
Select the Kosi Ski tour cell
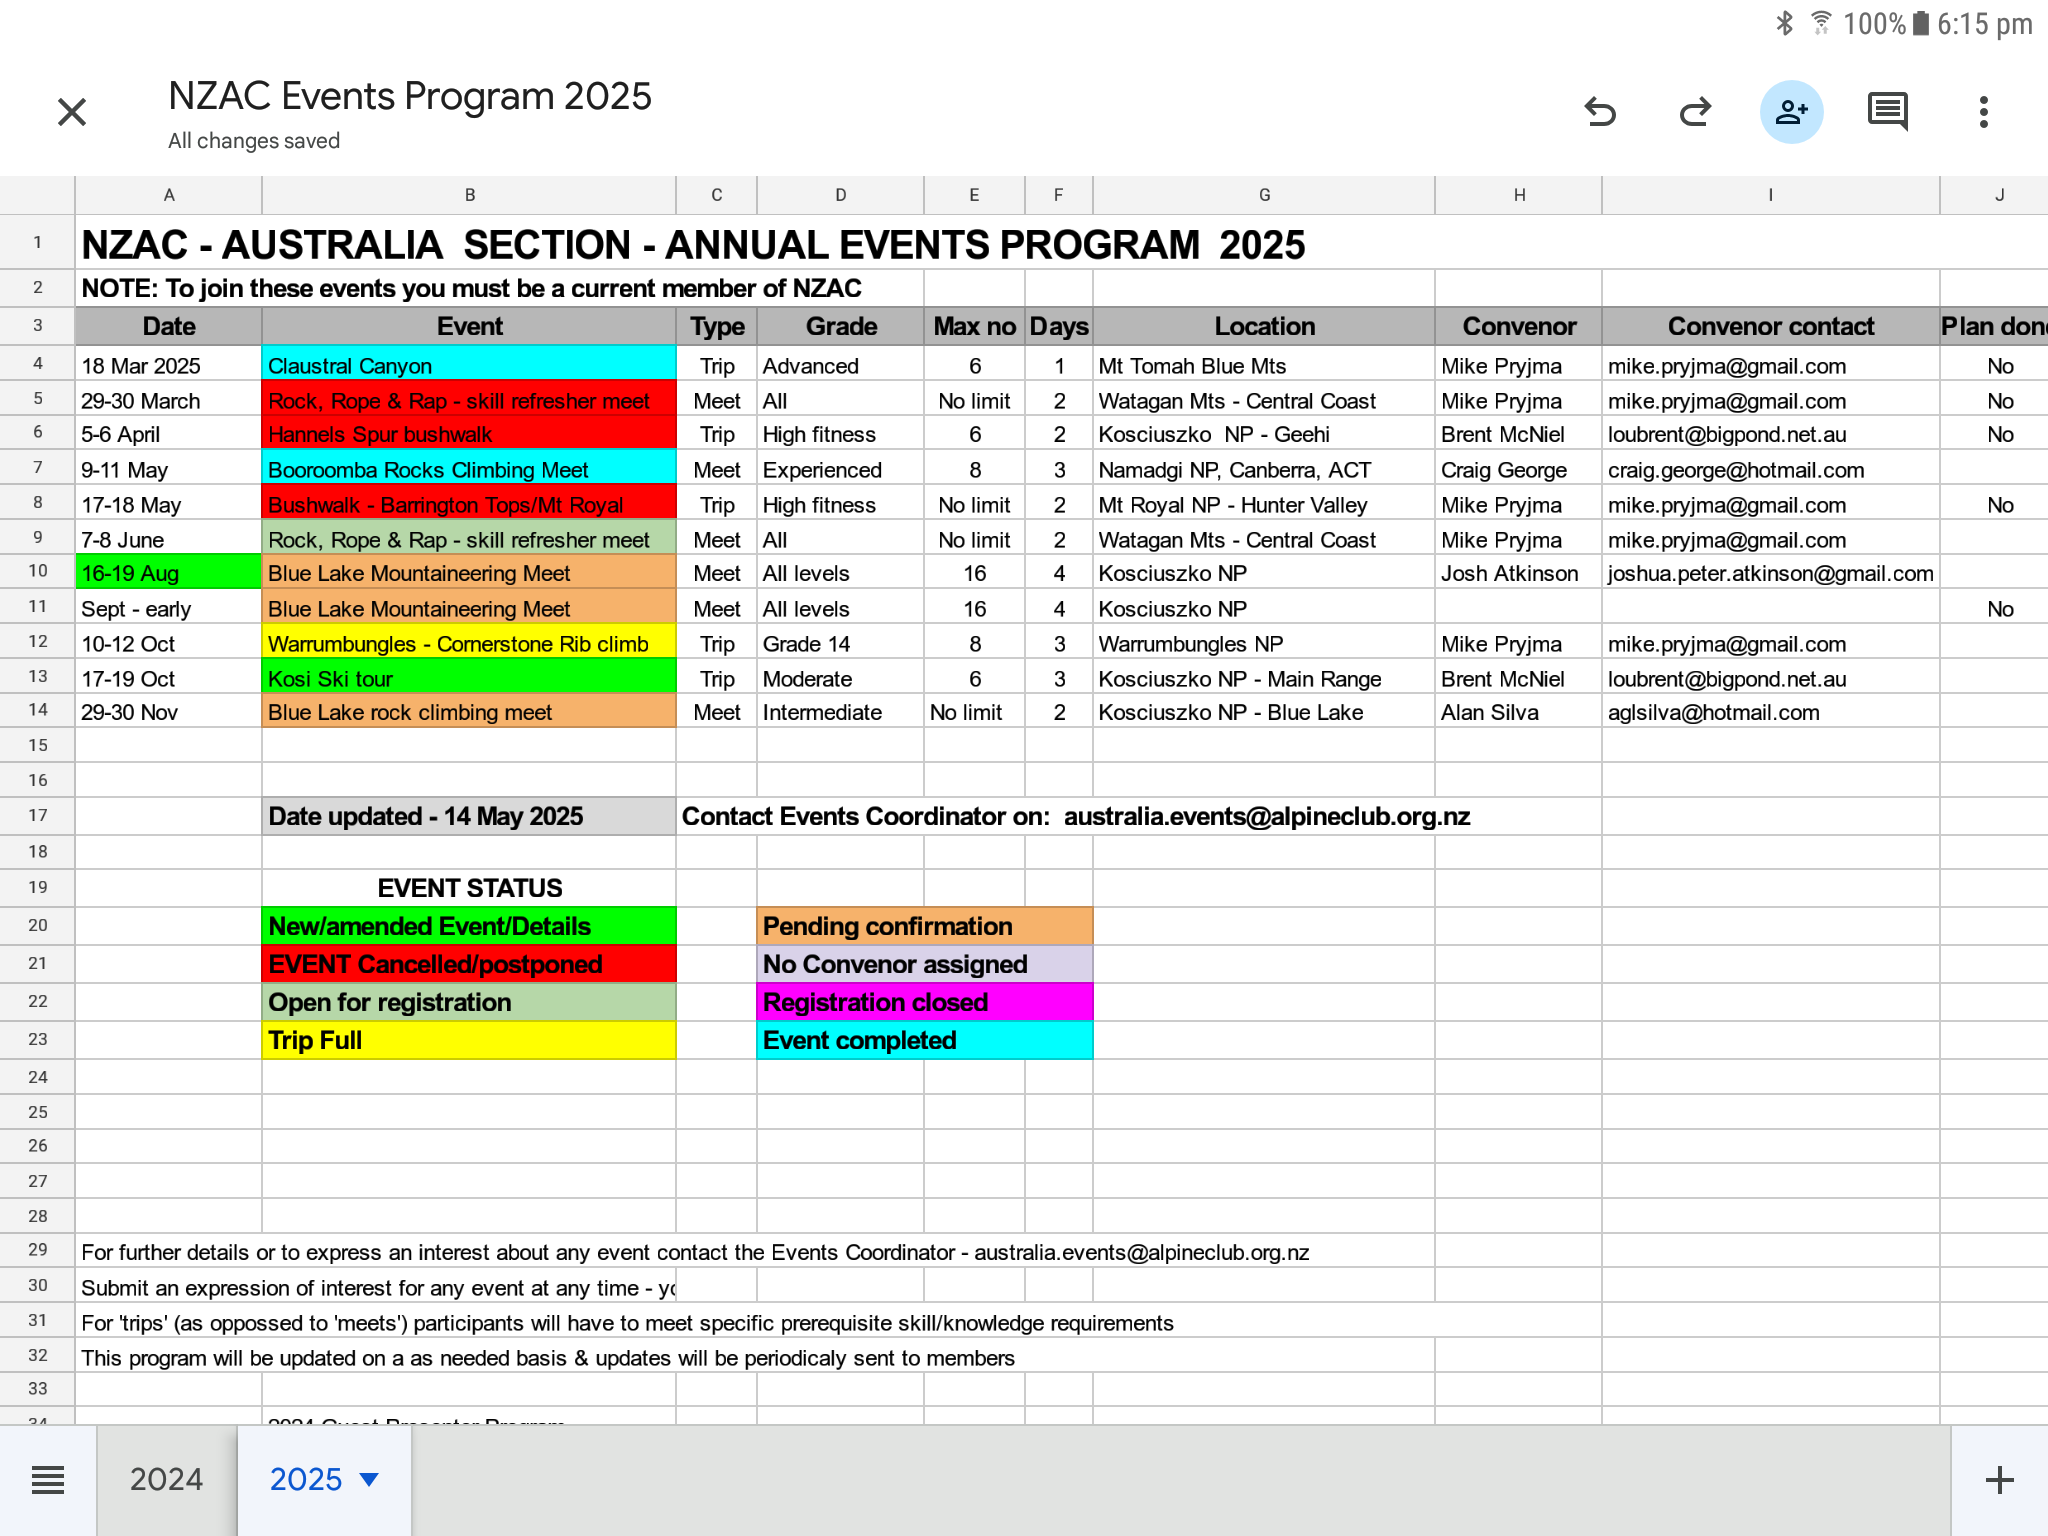click(469, 678)
